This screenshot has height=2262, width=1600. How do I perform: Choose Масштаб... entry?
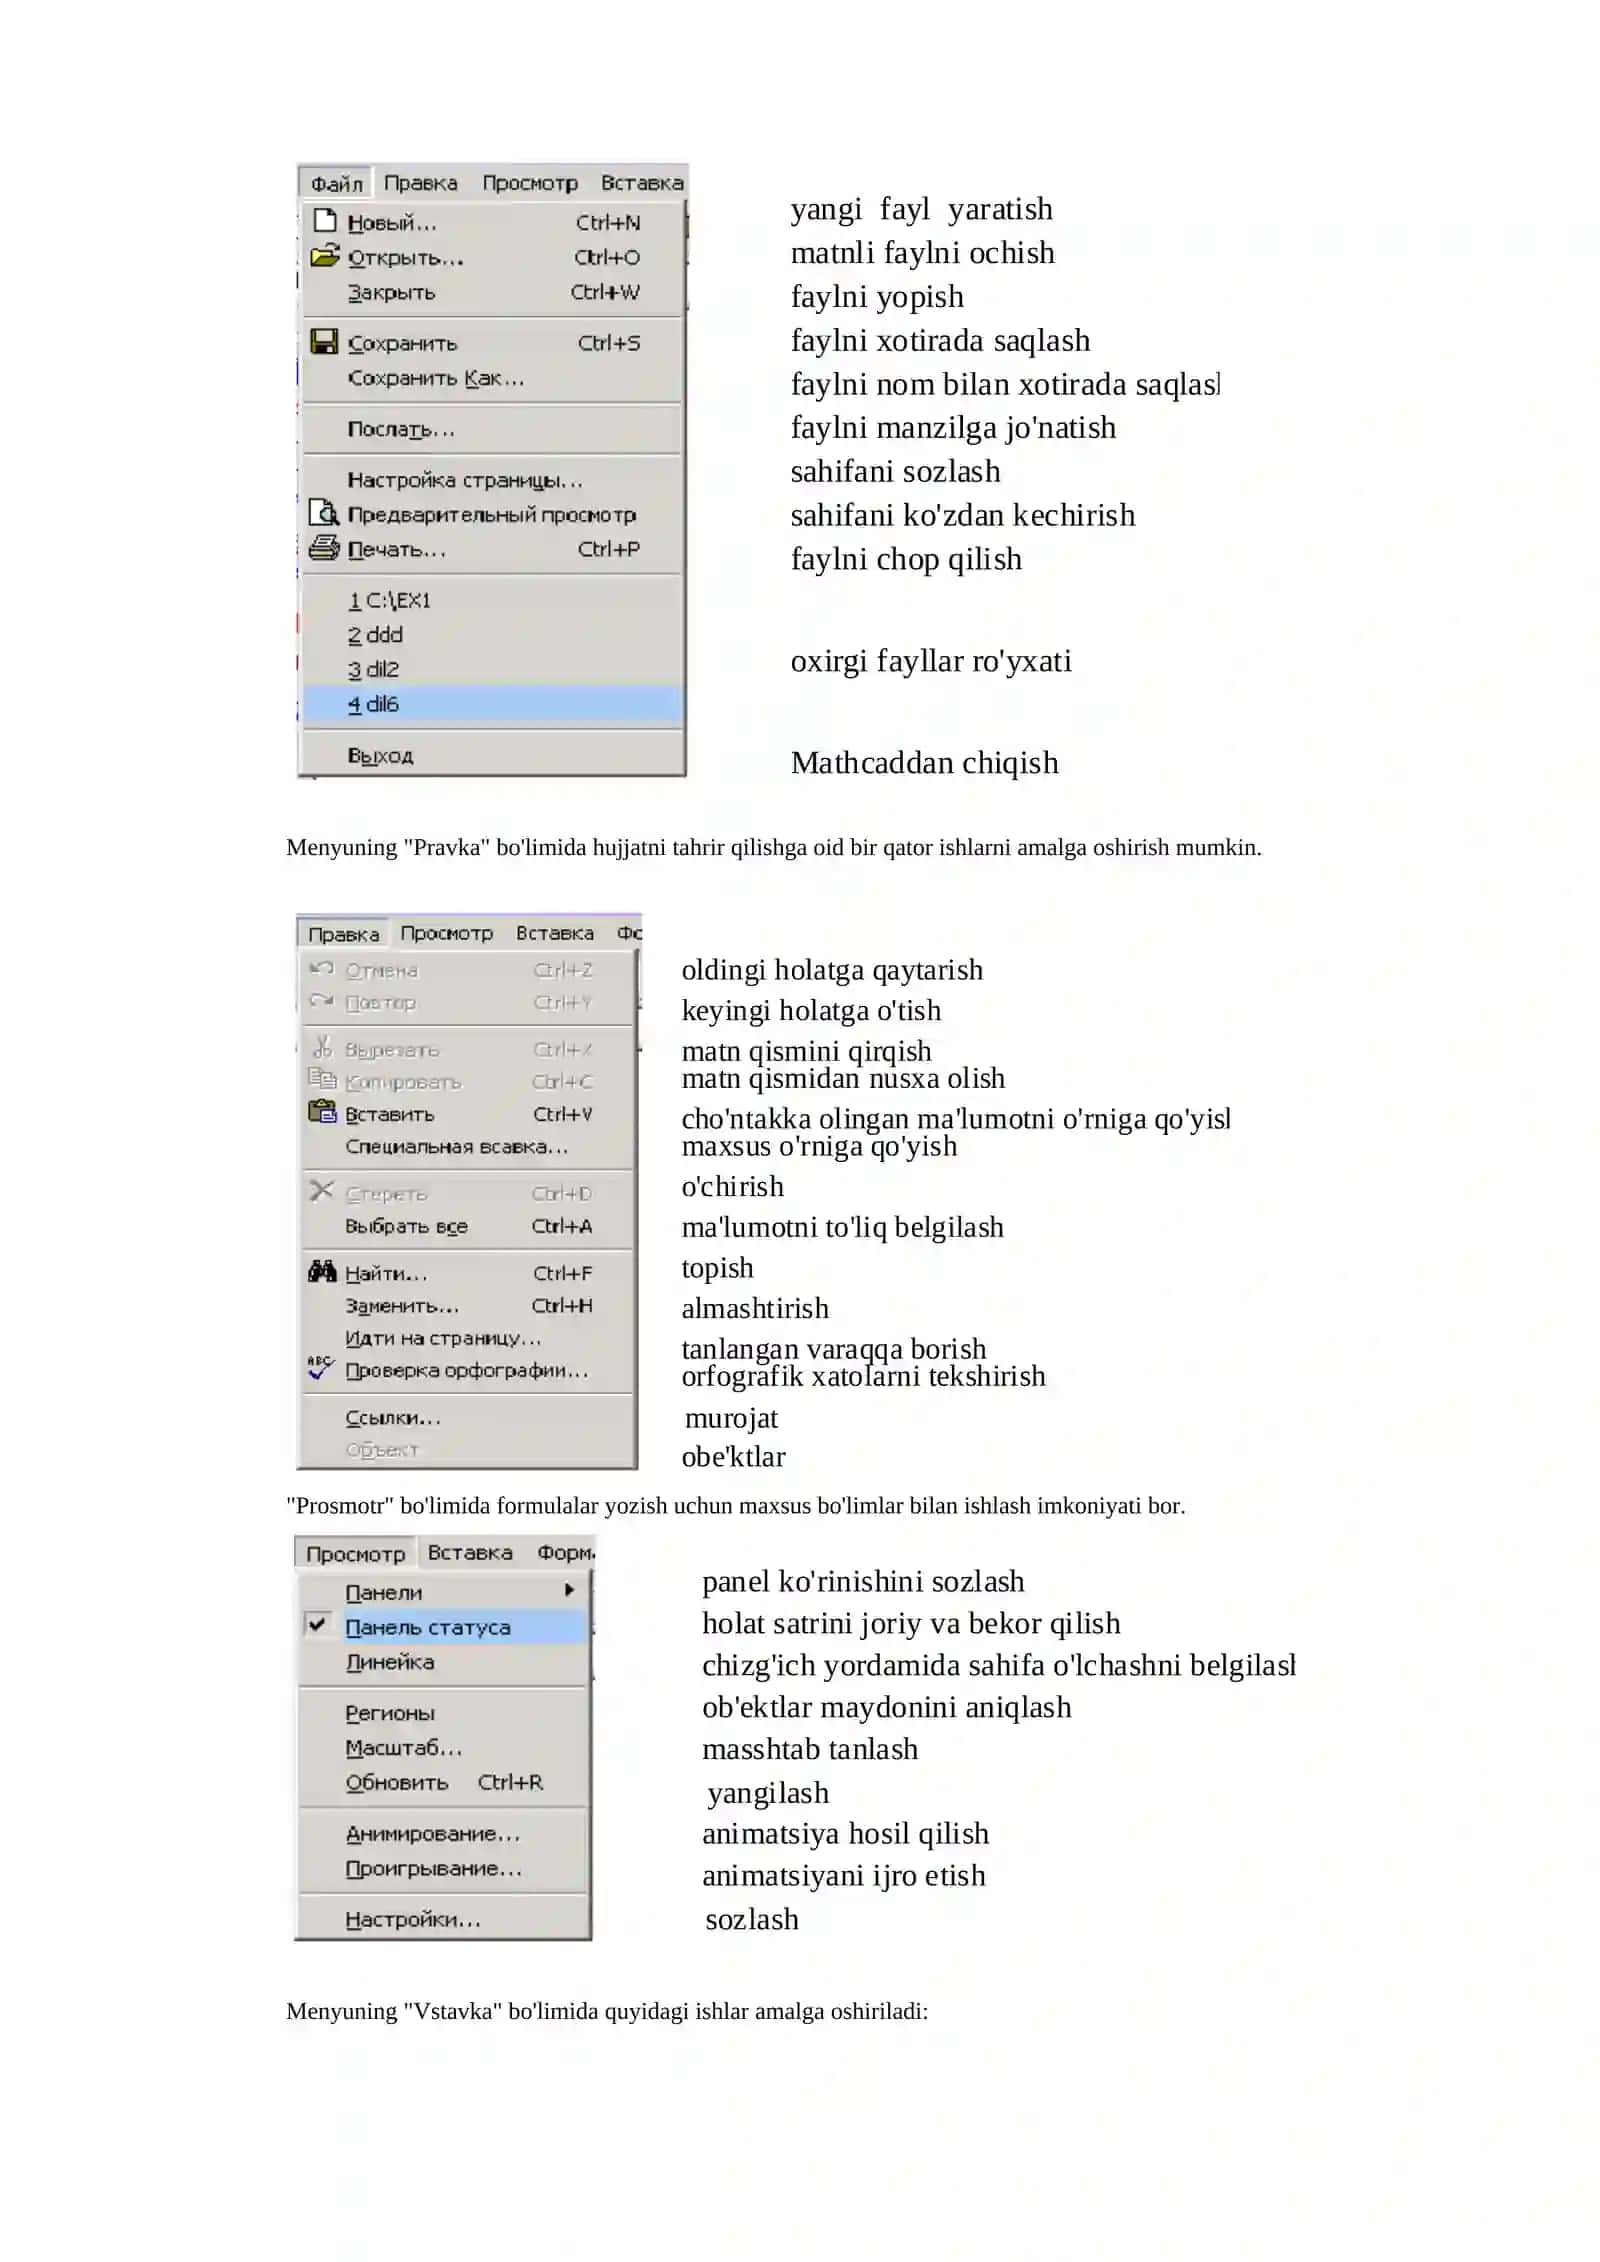(444, 1747)
